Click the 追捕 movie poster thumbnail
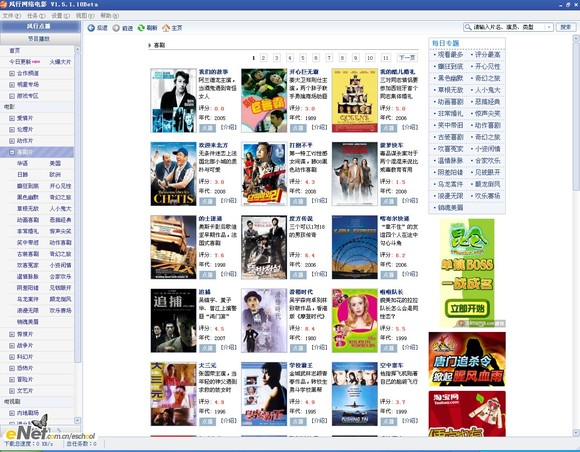 click(x=173, y=320)
